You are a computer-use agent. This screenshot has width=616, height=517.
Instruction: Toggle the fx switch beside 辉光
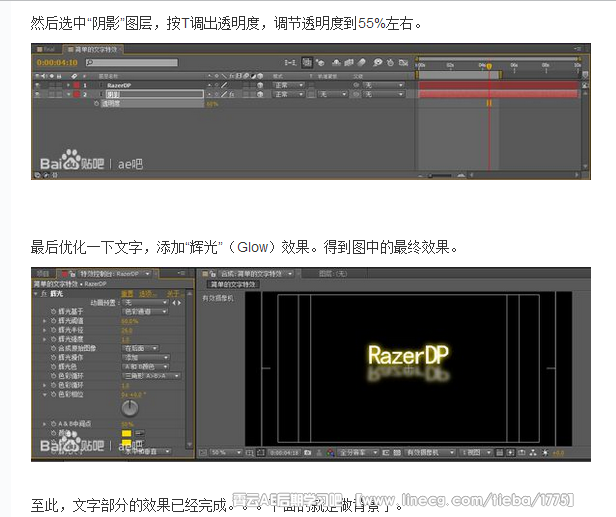click(44, 294)
